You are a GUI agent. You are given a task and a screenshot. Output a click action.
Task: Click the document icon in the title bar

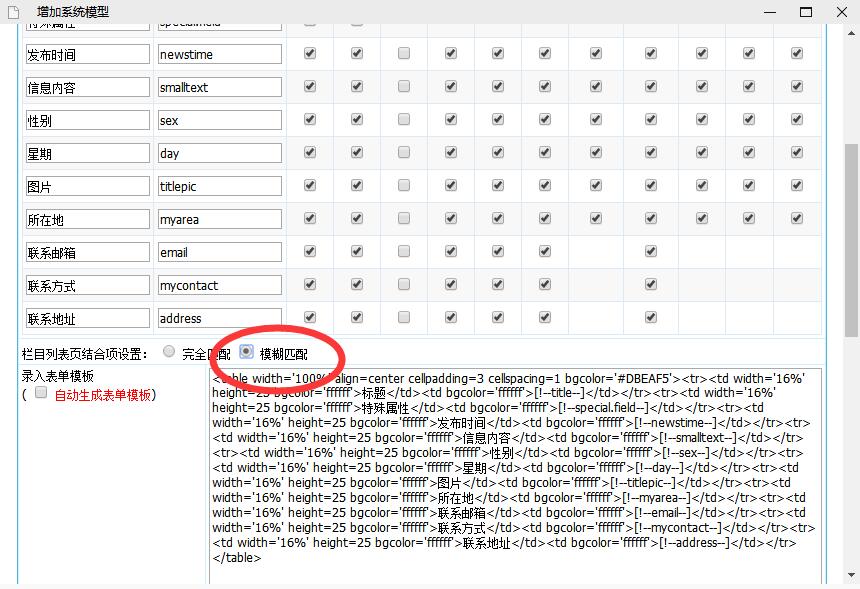coord(13,12)
